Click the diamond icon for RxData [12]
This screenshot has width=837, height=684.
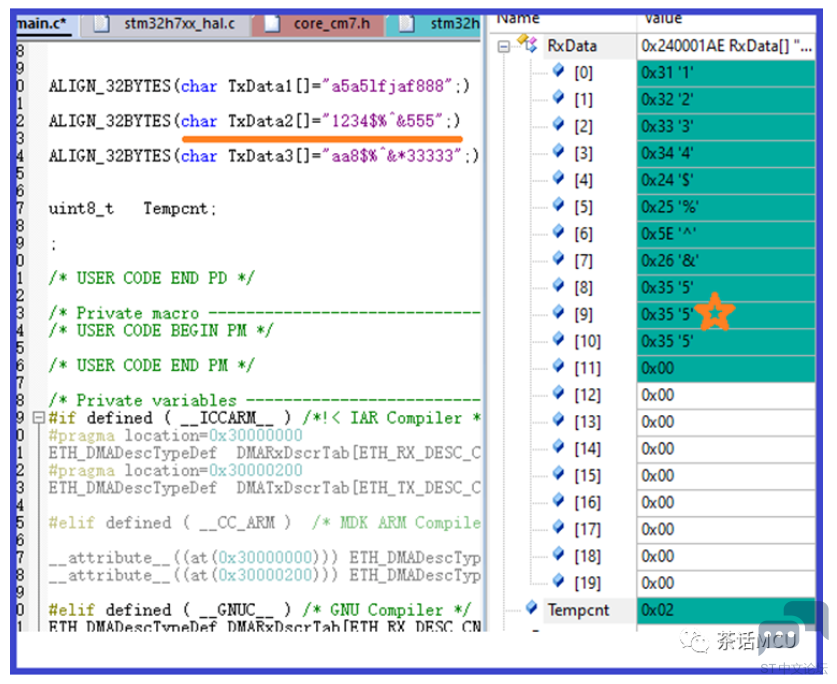click(x=558, y=392)
